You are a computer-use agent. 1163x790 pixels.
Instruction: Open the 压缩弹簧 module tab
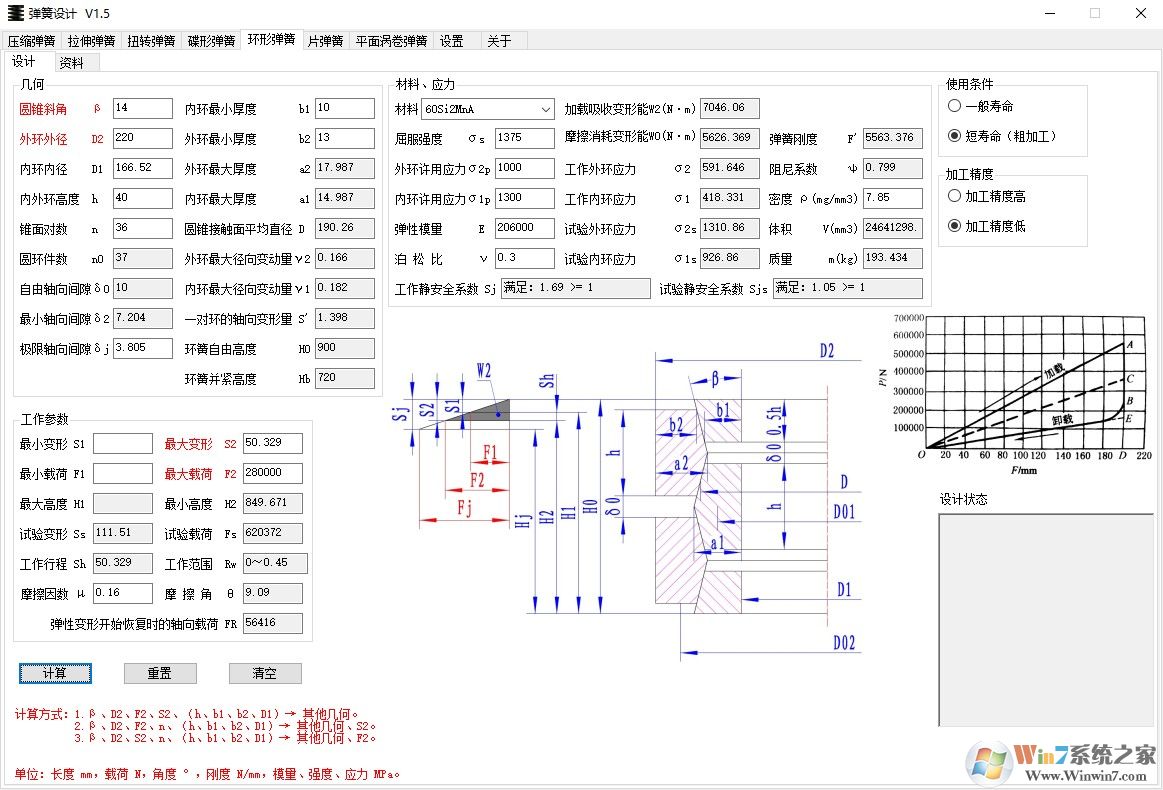30,40
